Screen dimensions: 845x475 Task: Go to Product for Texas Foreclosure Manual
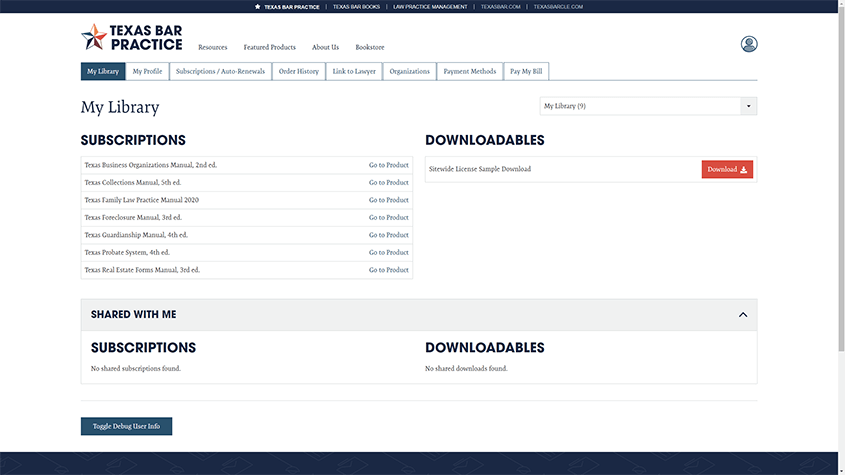click(389, 217)
